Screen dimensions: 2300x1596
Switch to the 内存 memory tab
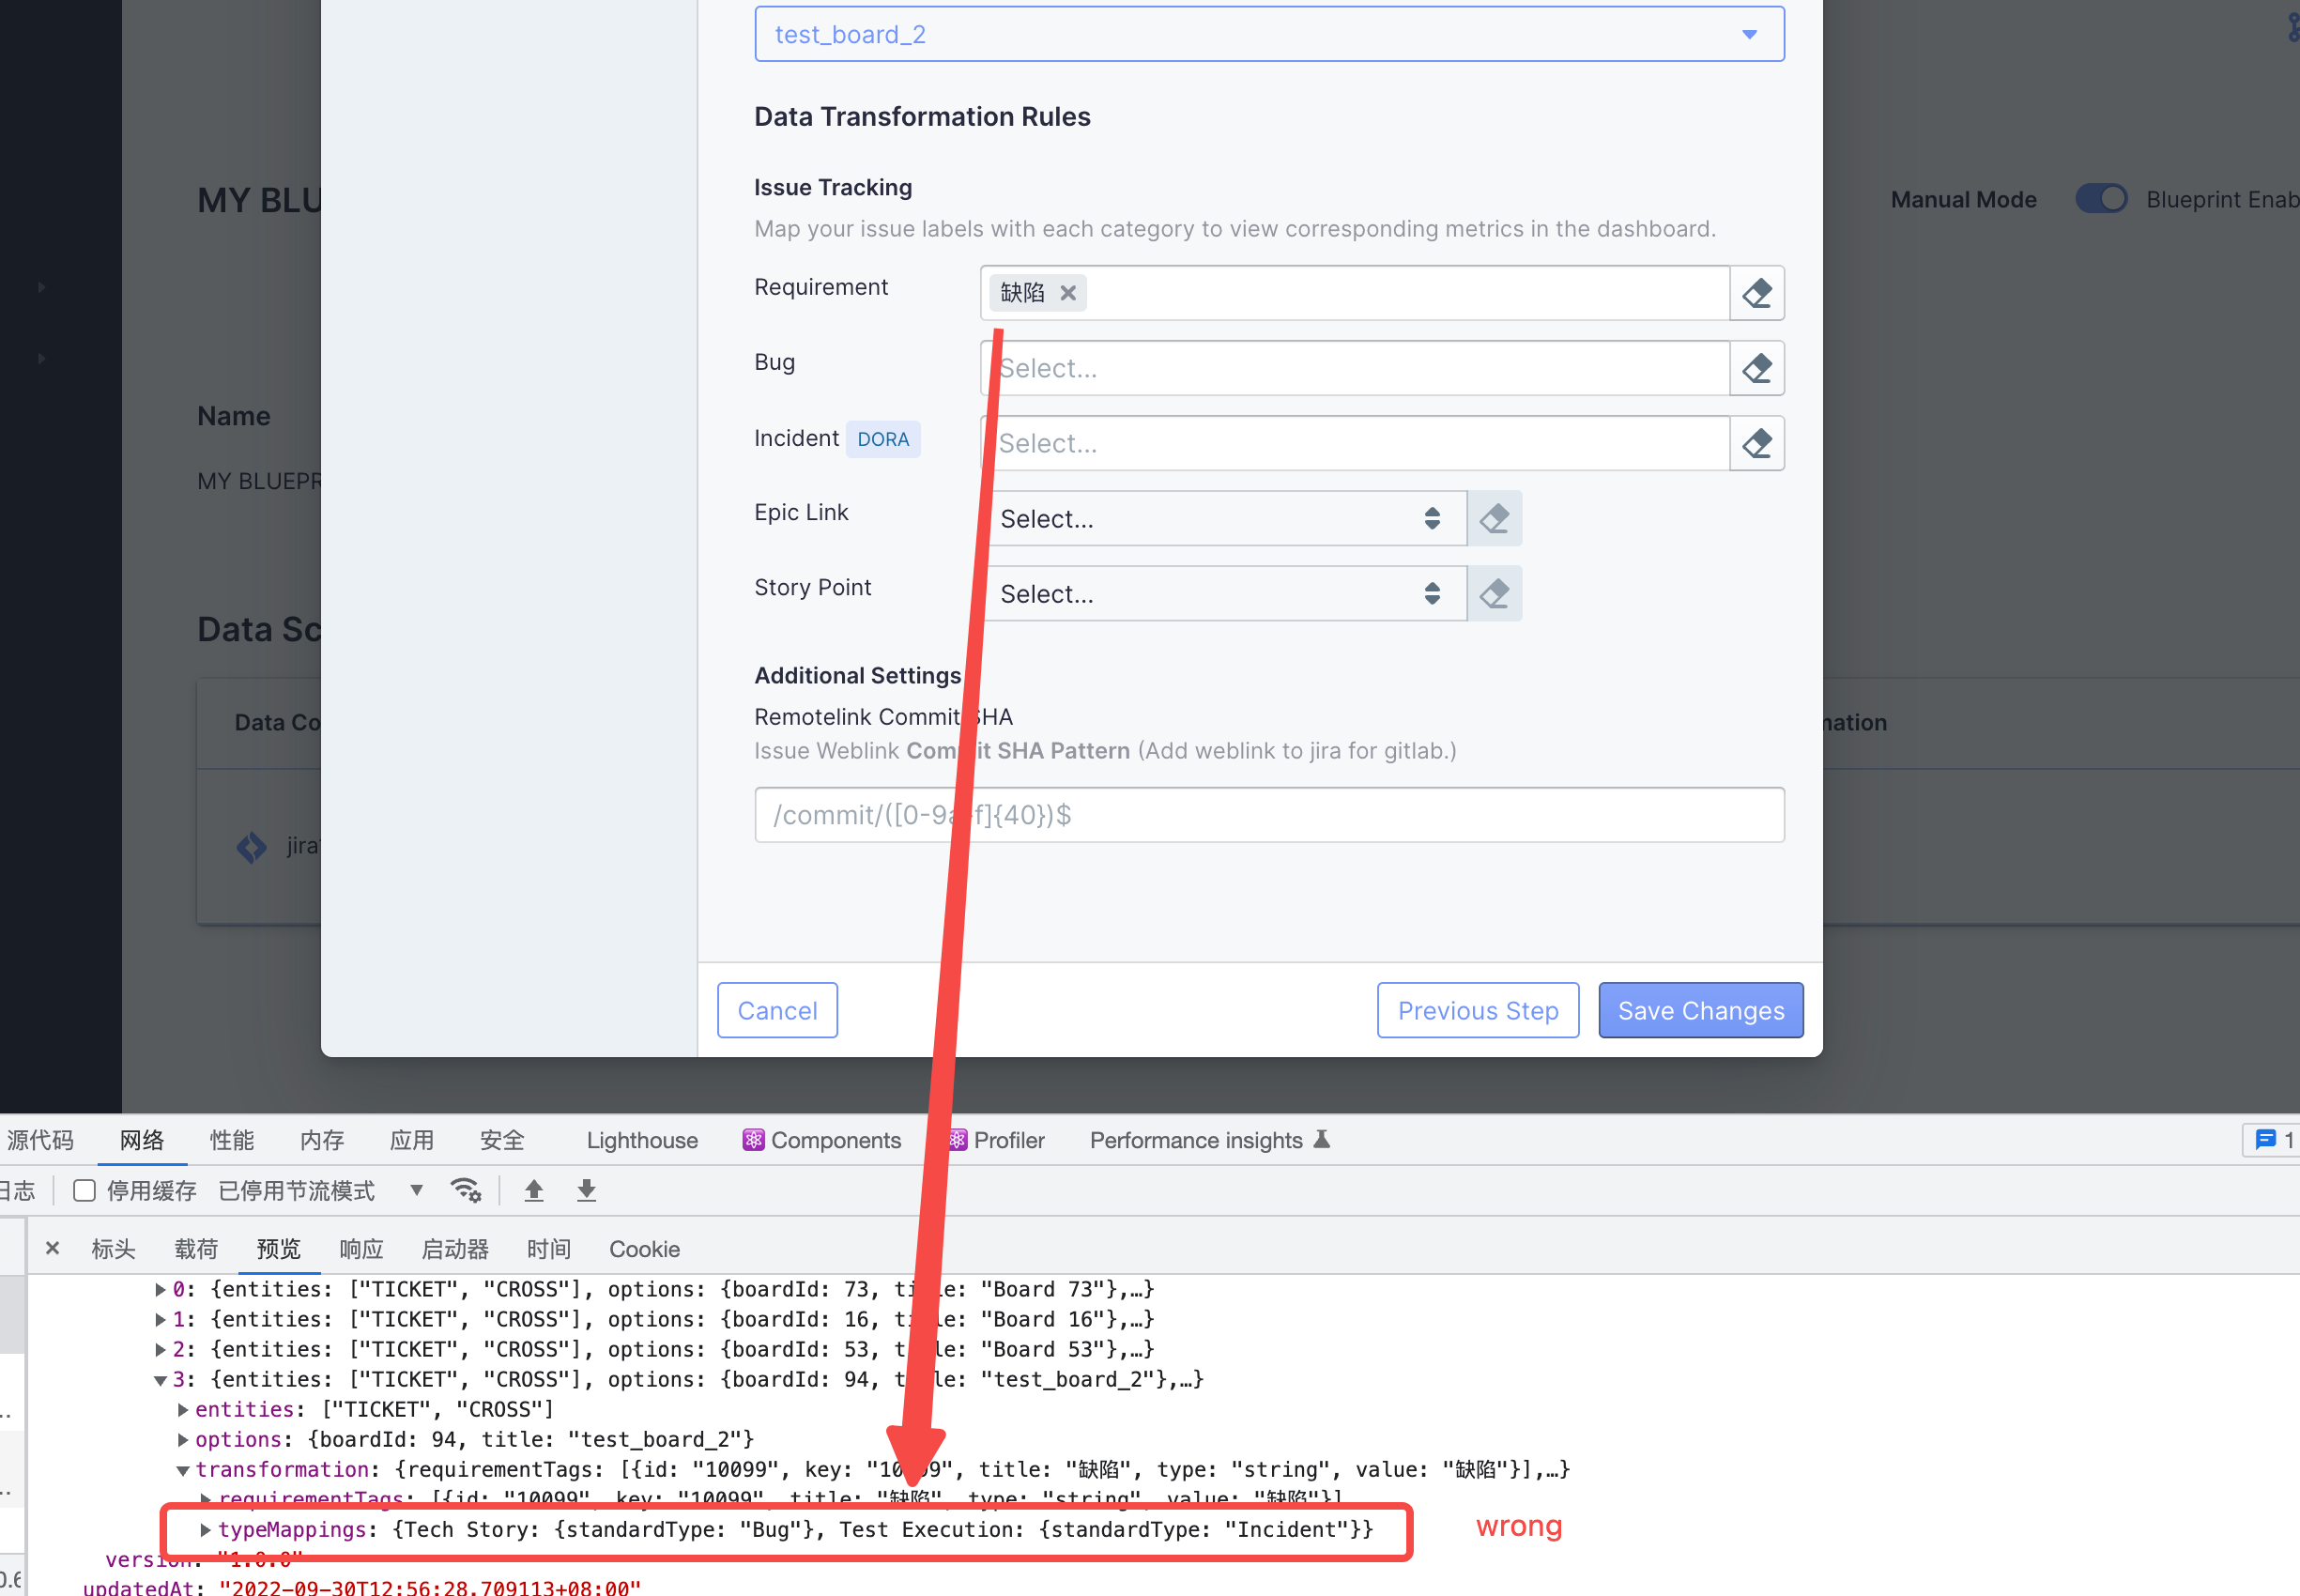tap(322, 1140)
